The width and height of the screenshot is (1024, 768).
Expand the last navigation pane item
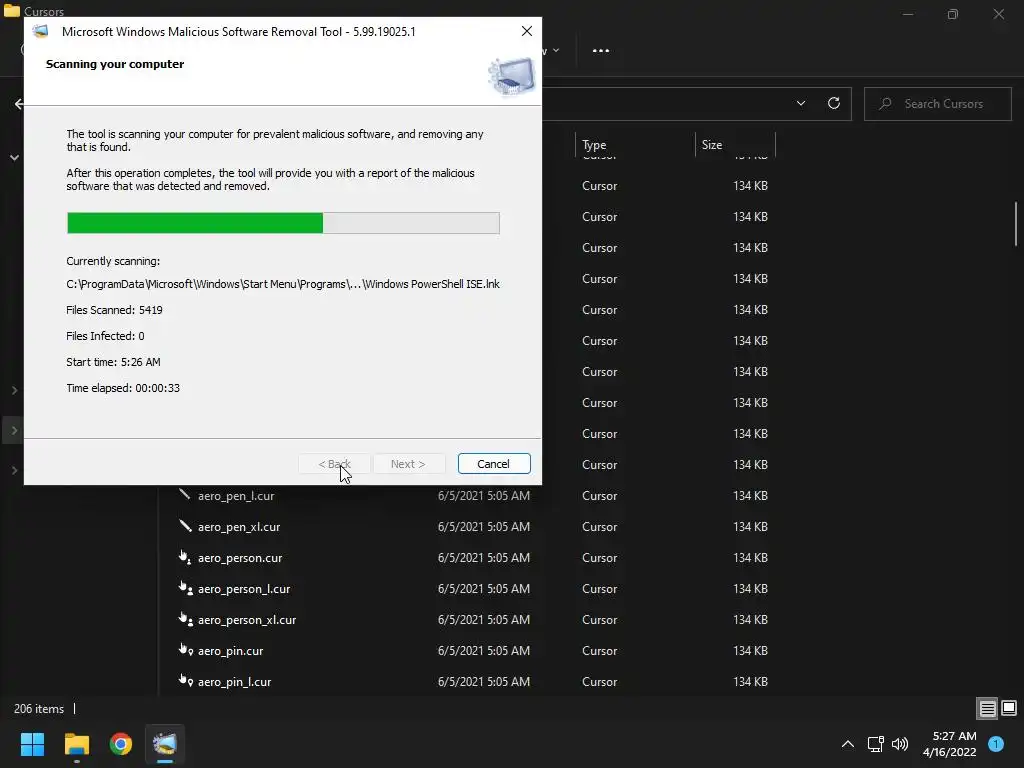pyautogui.click(x=14, y=470)
